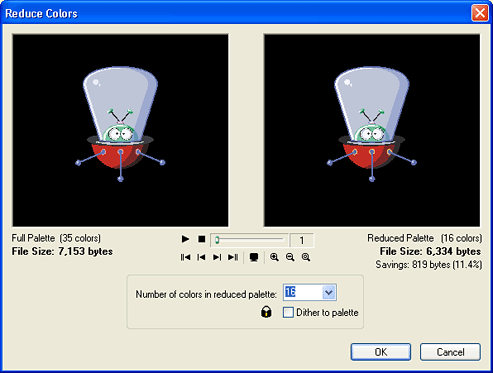Zoom in on the preview

[274, 257]
